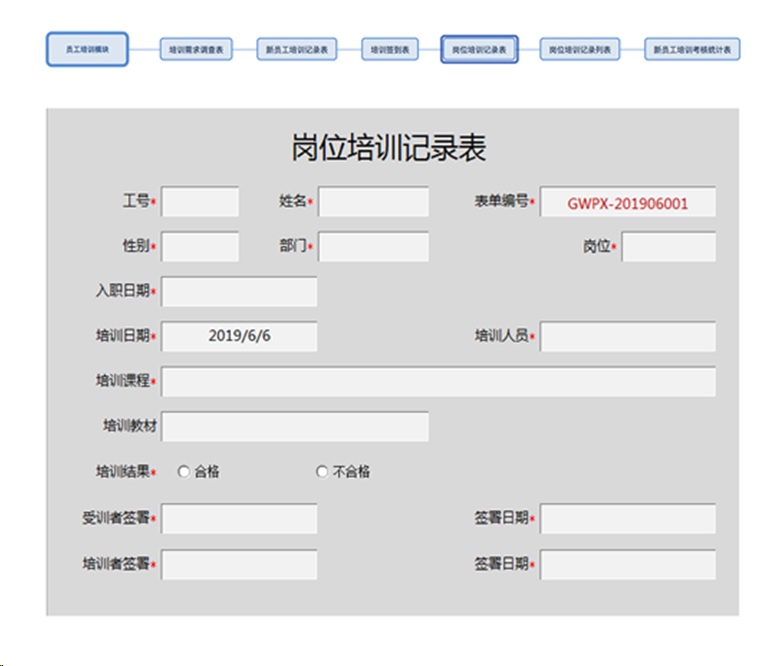Screen dimensions: 784x666
Task: Choose the 不合格 radio option
Action: [x=322, y=472]
